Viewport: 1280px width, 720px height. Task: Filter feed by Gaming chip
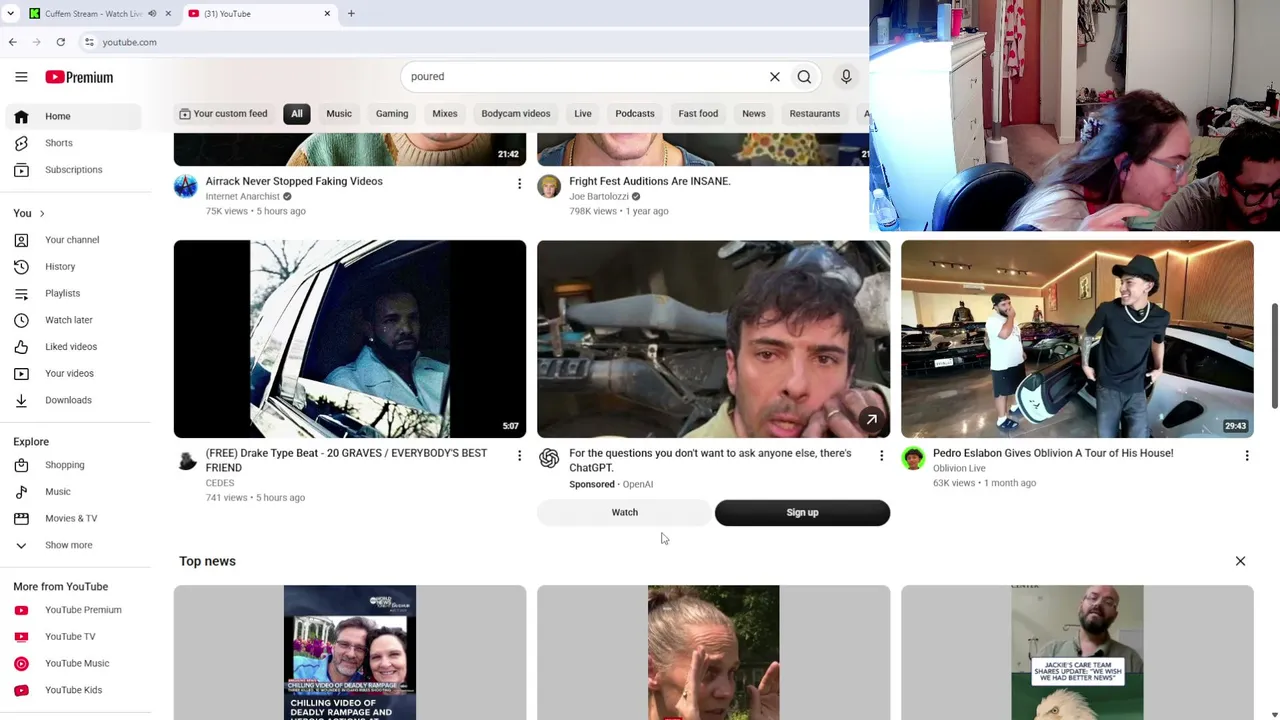tap(392, 114)
